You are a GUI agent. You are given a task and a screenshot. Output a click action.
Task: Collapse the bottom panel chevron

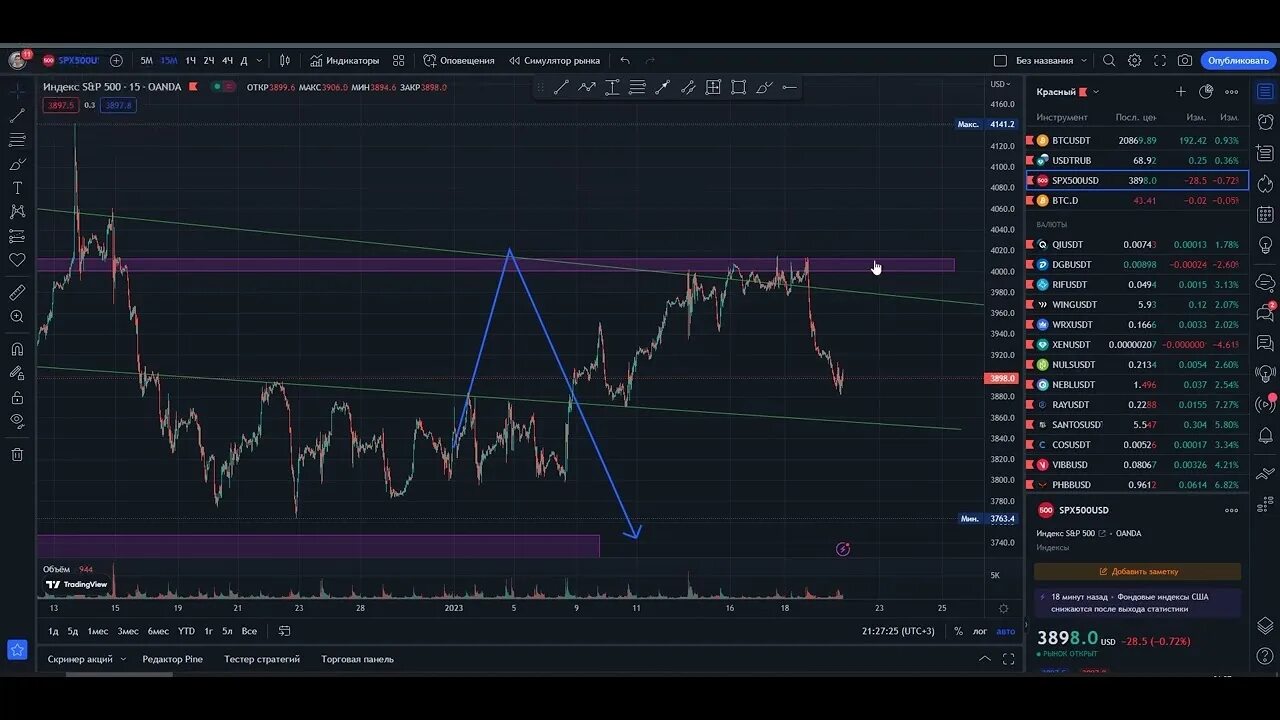pyautogui.click(x=985, y=659)
